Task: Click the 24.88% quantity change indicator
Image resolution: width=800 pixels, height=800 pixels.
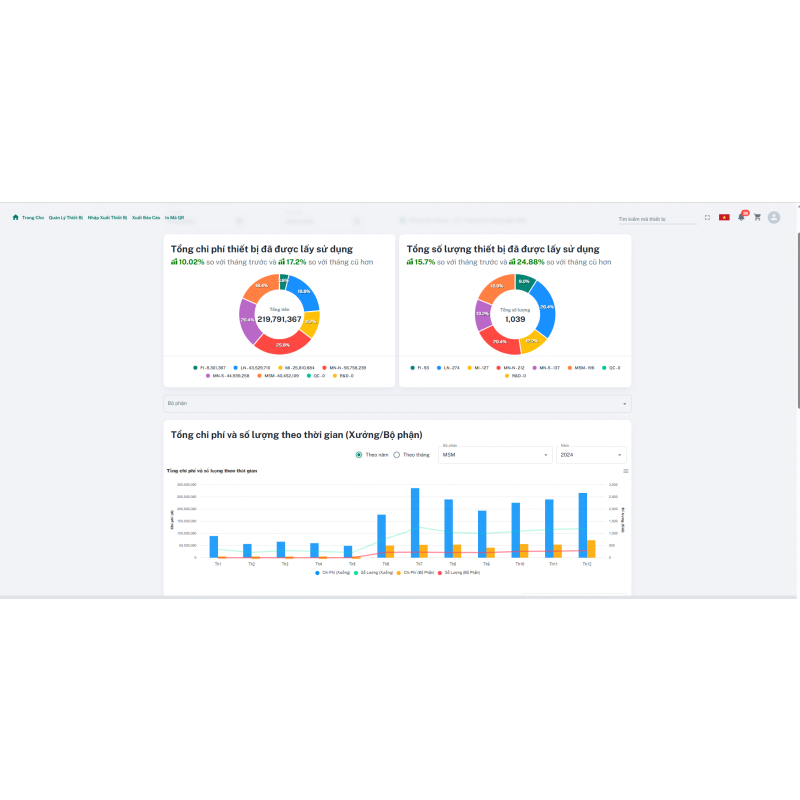Action: (527, 262)
